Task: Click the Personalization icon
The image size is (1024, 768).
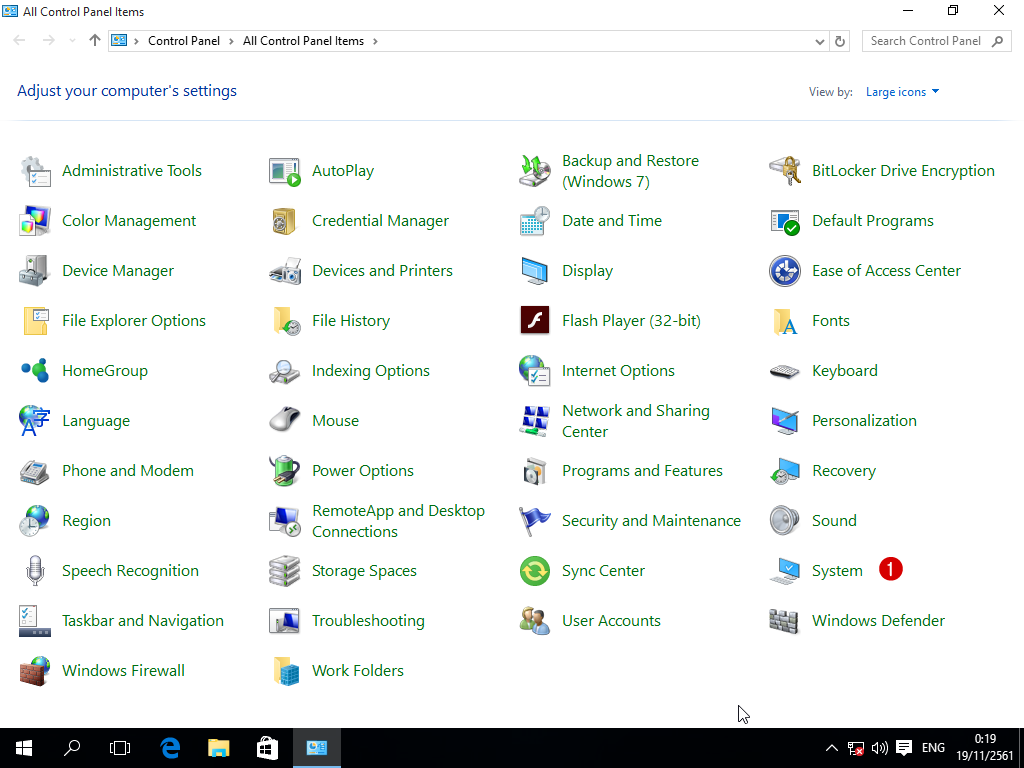Action: click(x=785, y=421)
